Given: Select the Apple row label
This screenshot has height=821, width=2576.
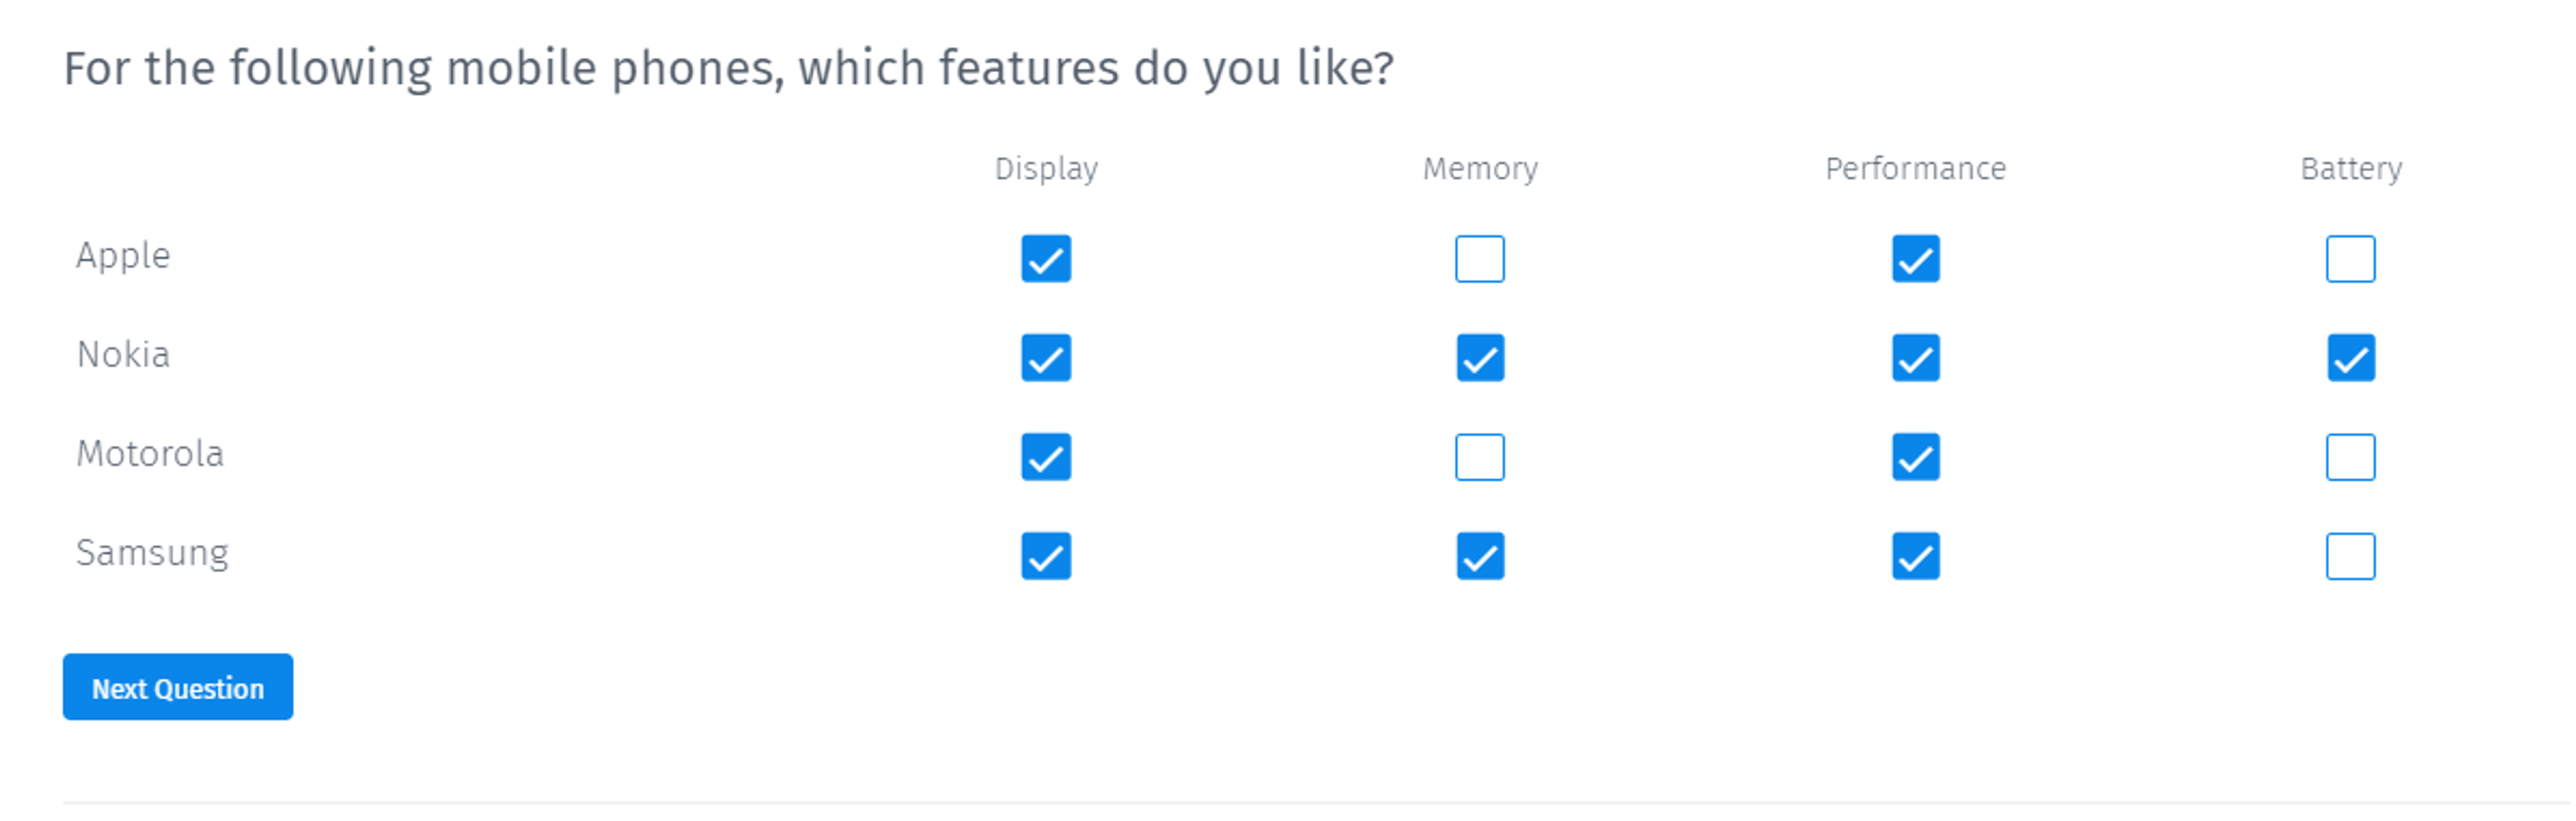Looking at the screenshot, I should tap(123, 256).
